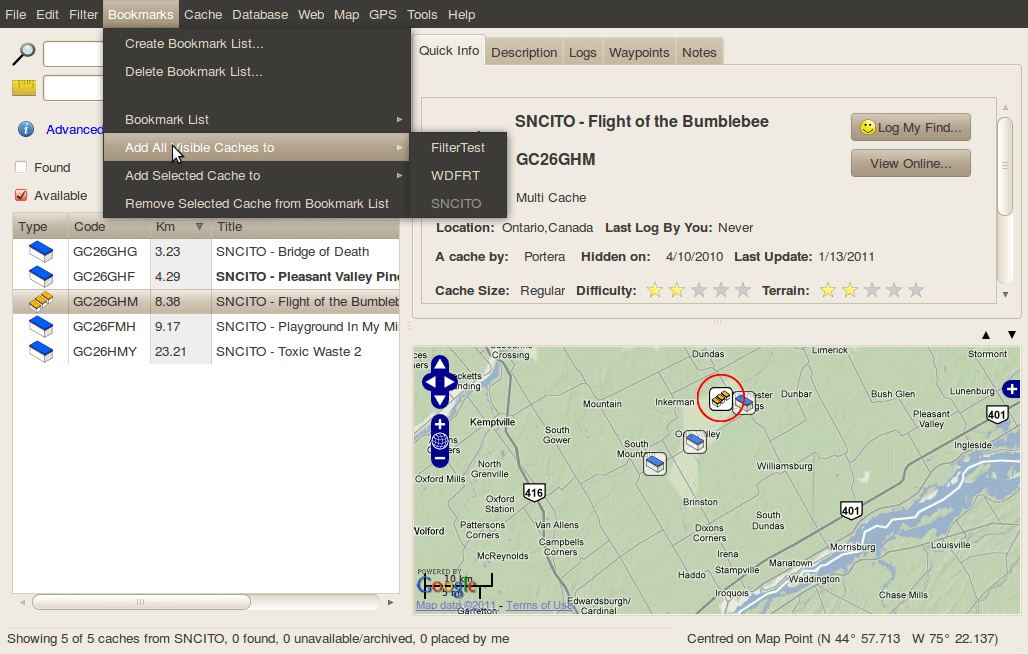
Task: Sort the list by the Type column header
Action: coord(40,226)
